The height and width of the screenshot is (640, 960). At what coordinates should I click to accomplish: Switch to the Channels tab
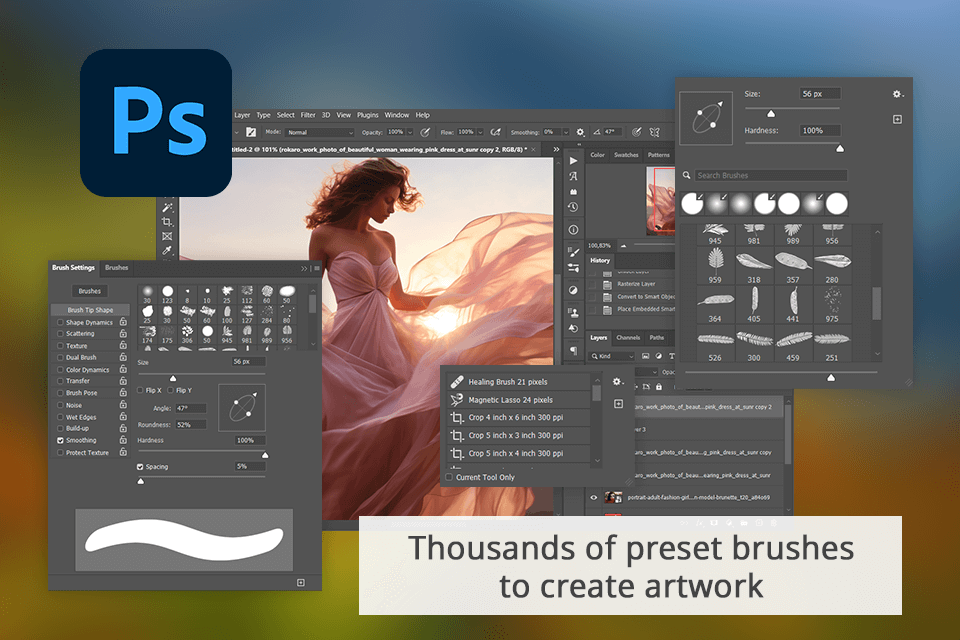pos(628,337)
